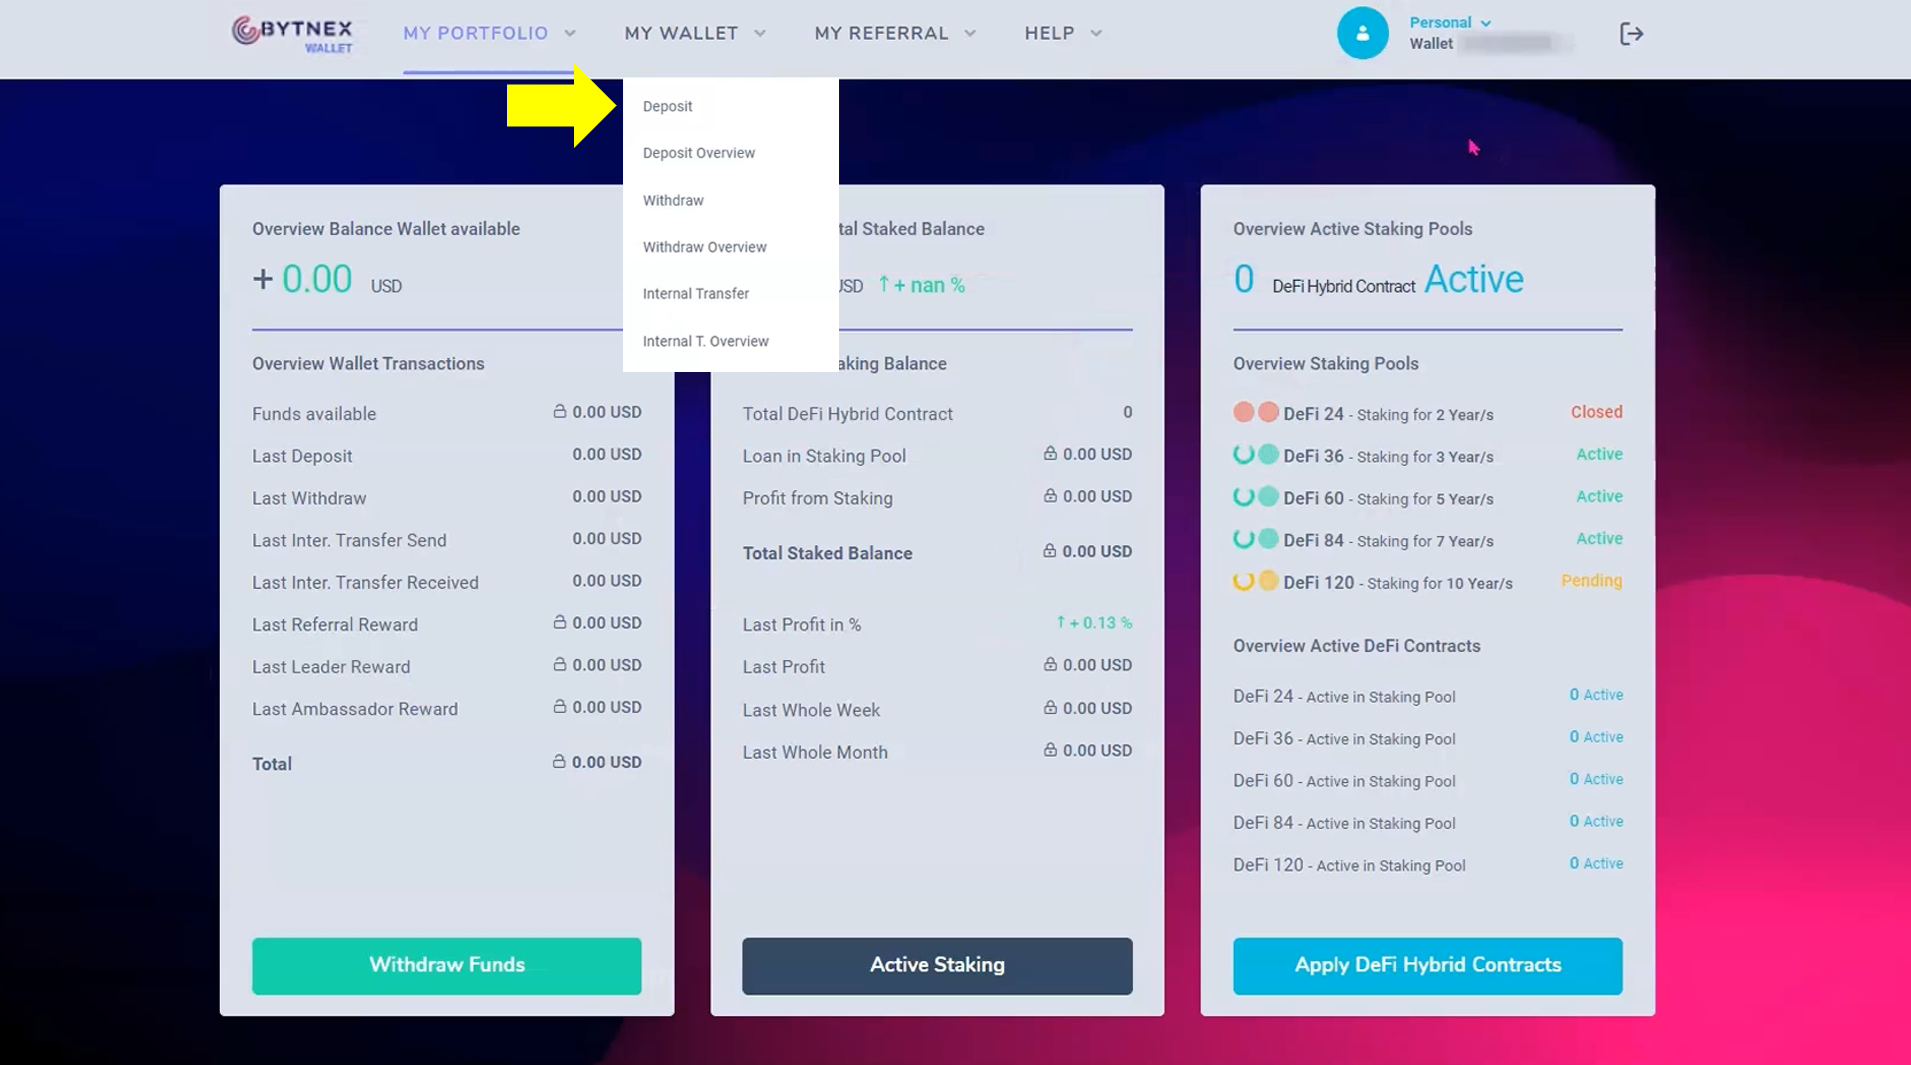Click the DeFi 120 pending pool icon

tap(1244, 581)
